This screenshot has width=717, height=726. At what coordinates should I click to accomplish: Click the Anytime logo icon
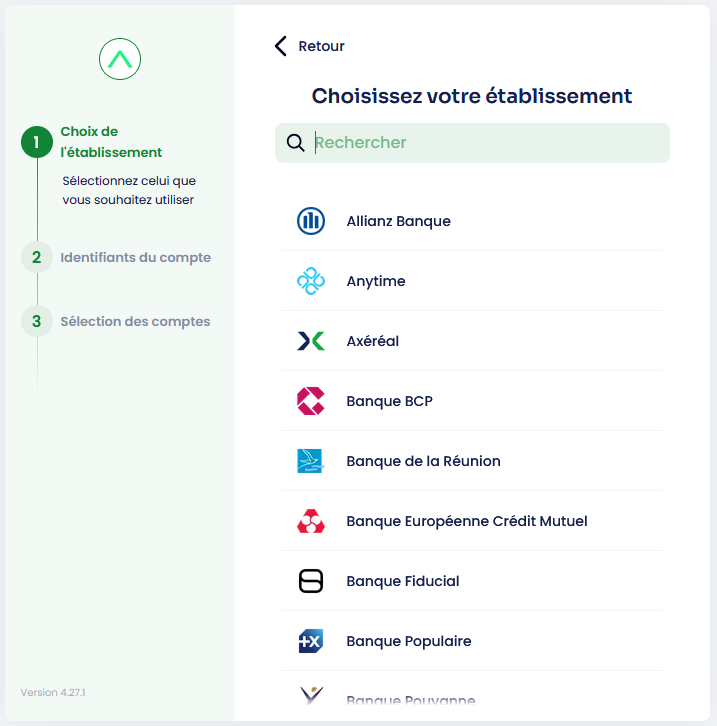[x=311, y=281]
